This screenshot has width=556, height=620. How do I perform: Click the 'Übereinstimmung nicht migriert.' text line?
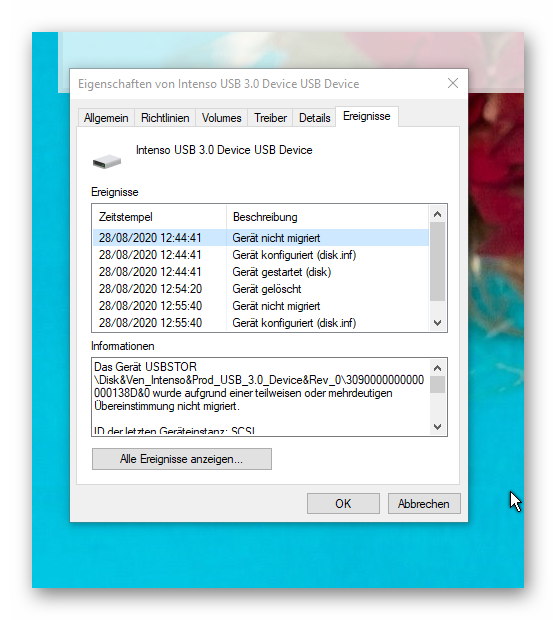[x=167, y=406]
